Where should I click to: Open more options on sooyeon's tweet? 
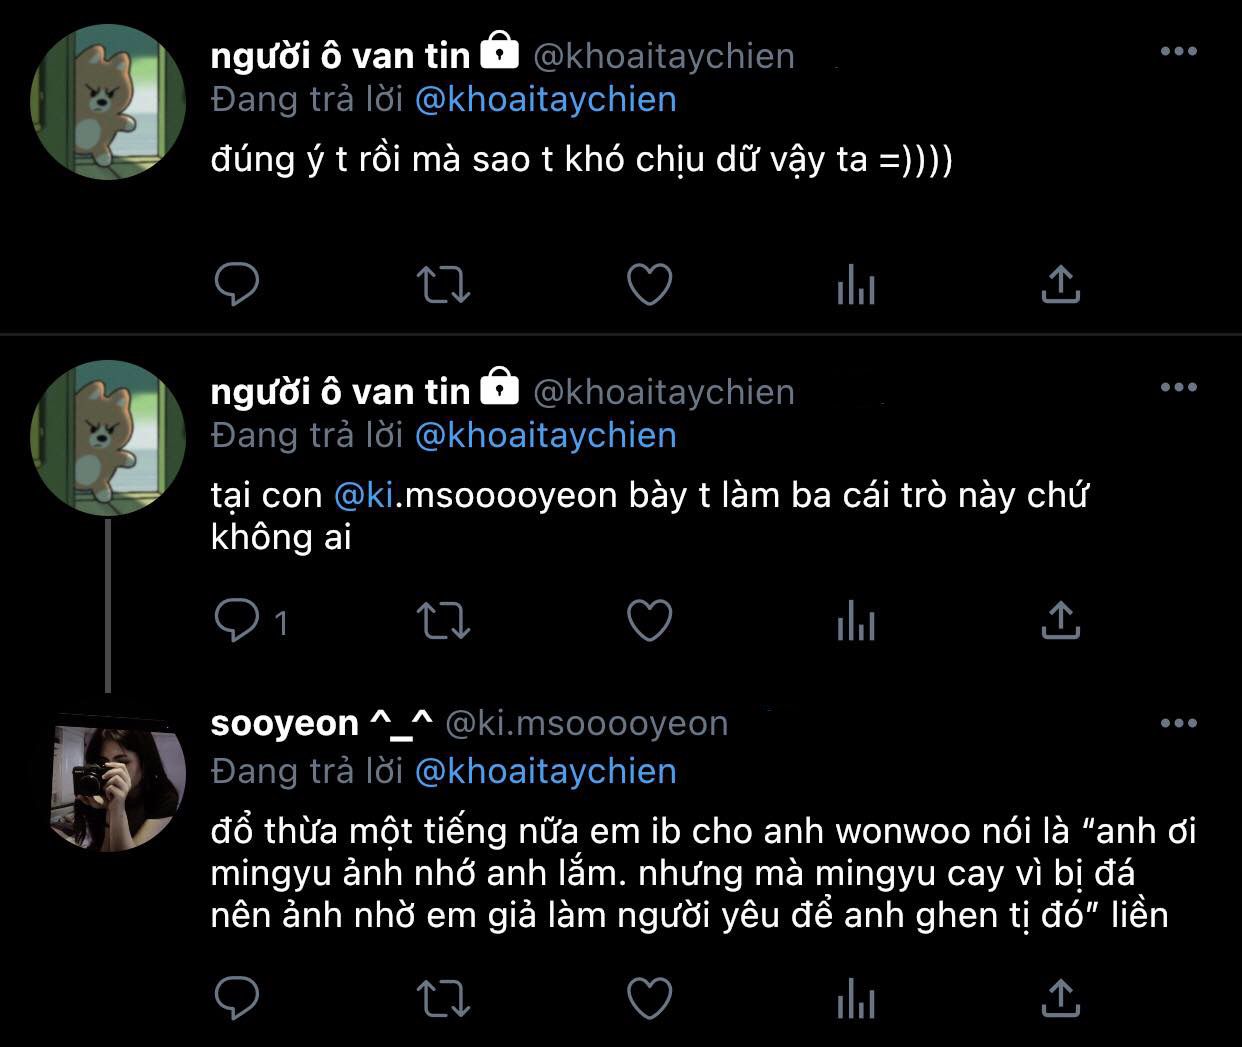pyautogui.click(x=1178, y=724)
